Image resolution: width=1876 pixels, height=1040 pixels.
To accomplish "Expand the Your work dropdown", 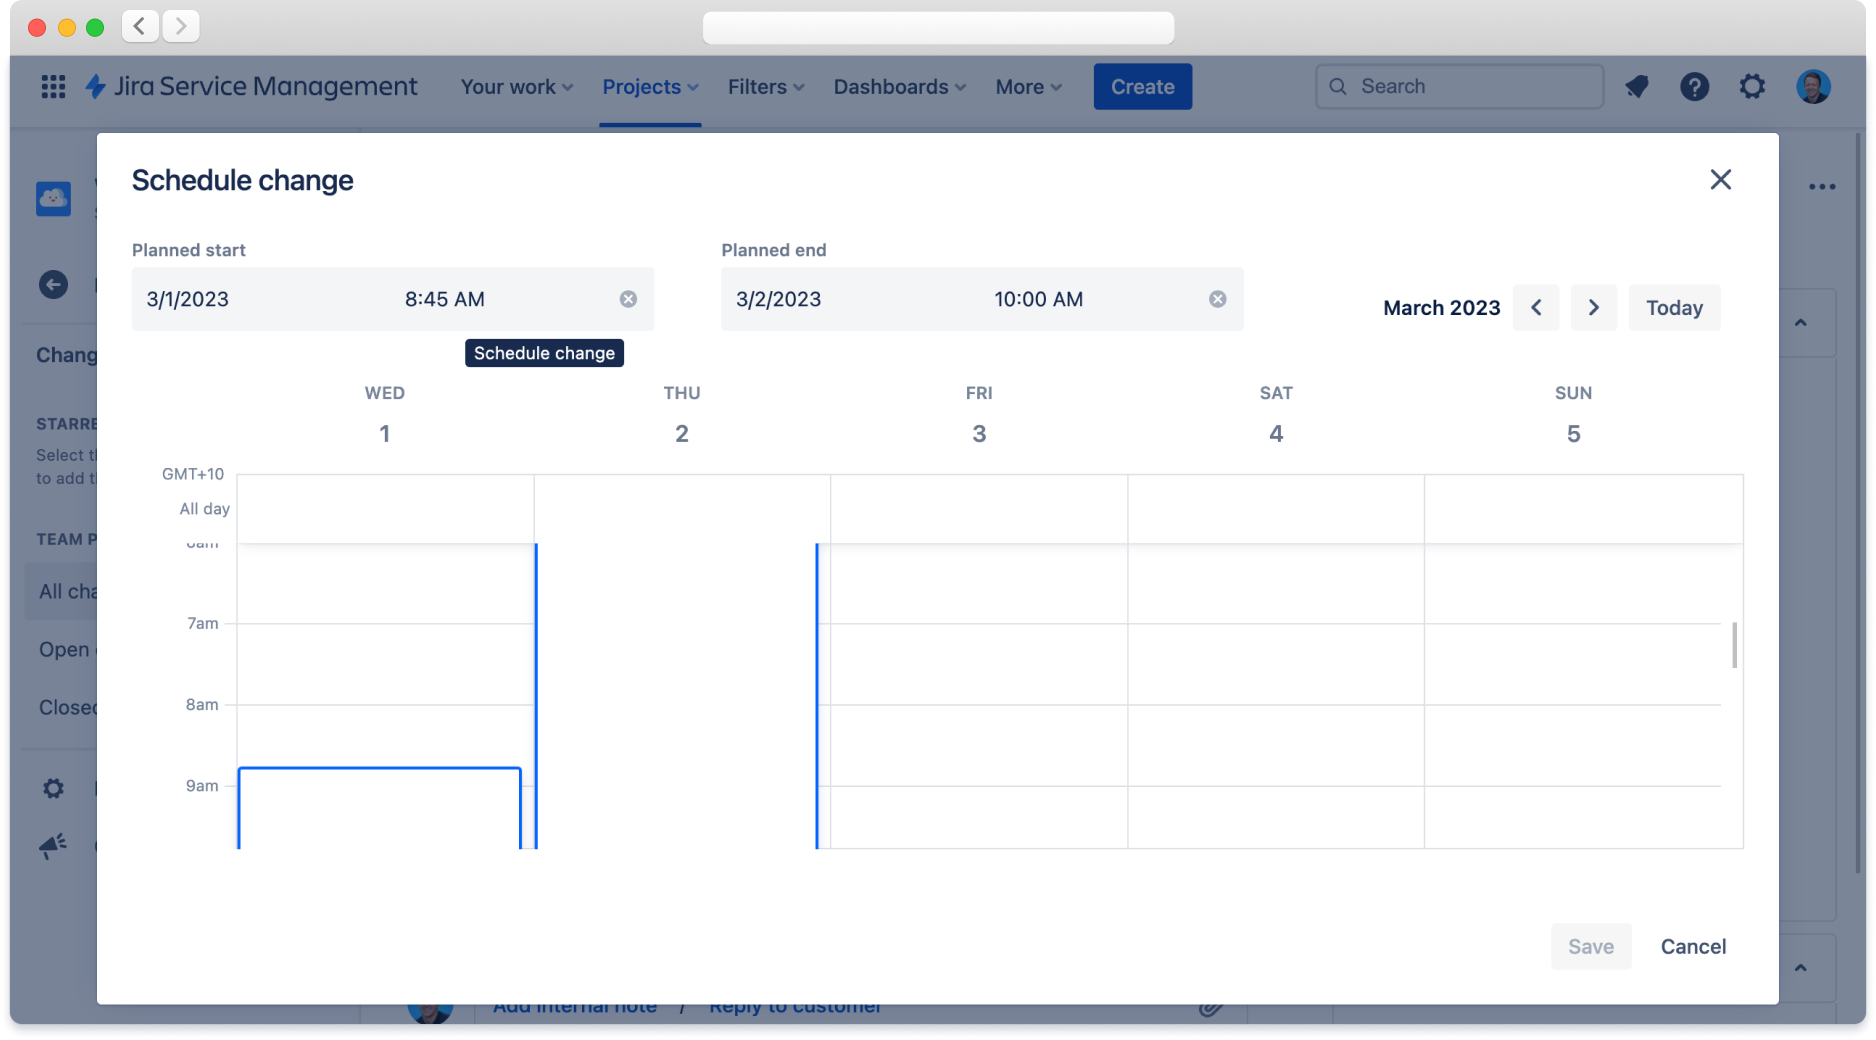I will [516, 87].
